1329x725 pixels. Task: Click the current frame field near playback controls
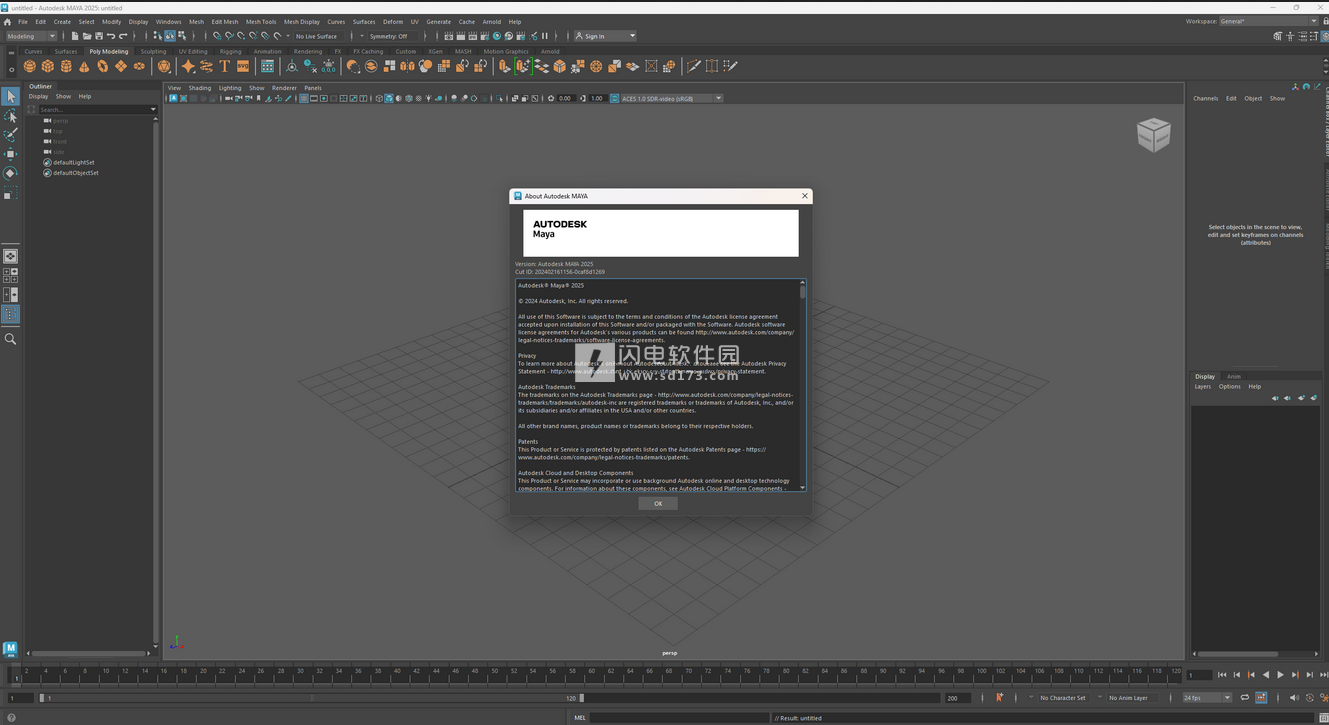[x=1199, y=675]
